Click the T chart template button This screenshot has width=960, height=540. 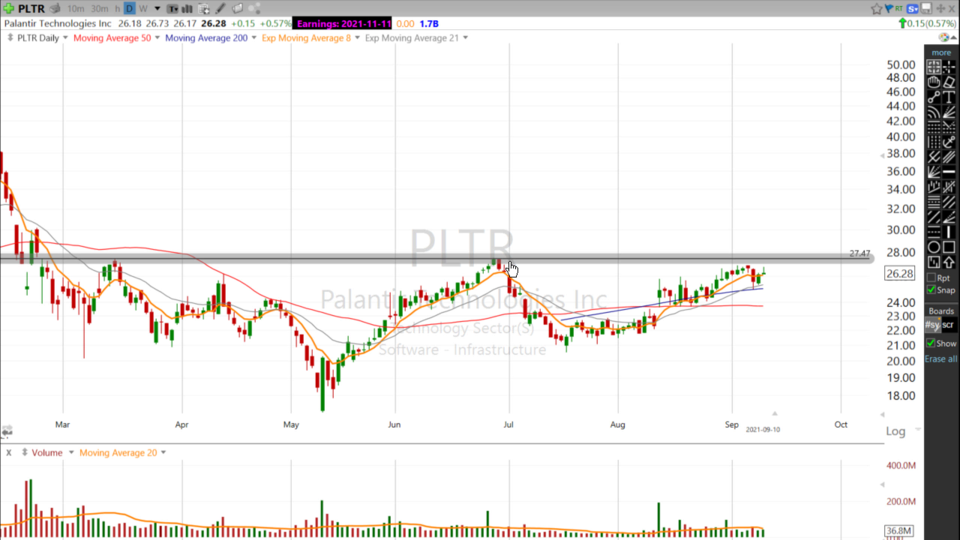173,9
